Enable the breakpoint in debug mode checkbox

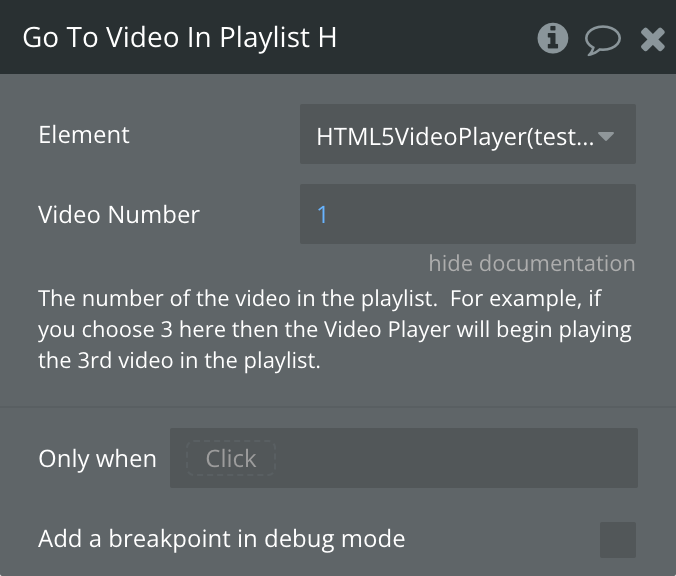(x=618, y=540)
